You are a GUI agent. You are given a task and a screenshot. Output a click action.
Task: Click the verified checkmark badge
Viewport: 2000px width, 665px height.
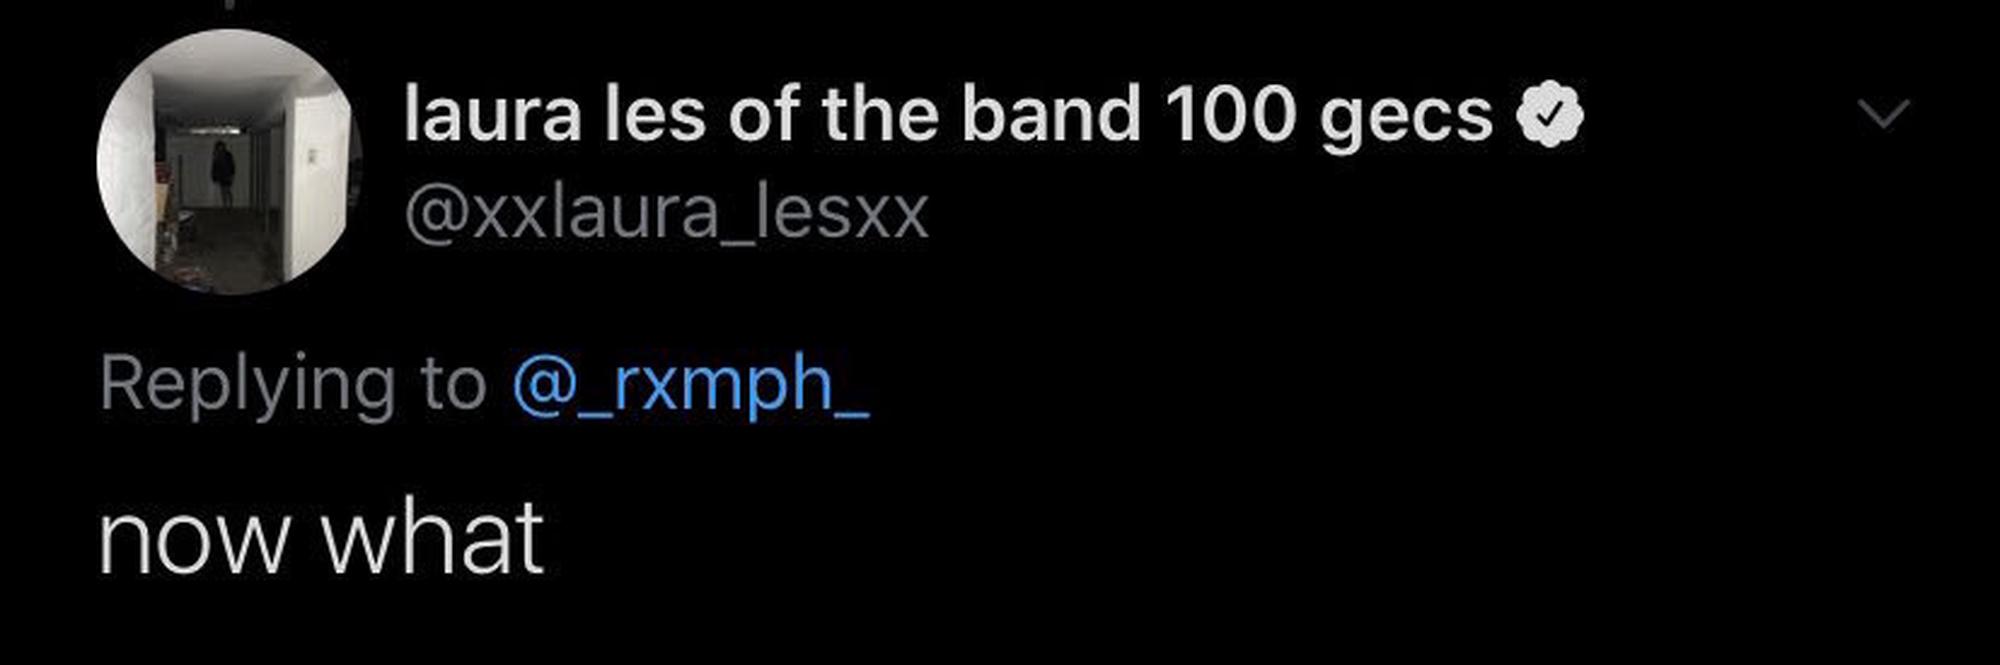click(1549, 115)
